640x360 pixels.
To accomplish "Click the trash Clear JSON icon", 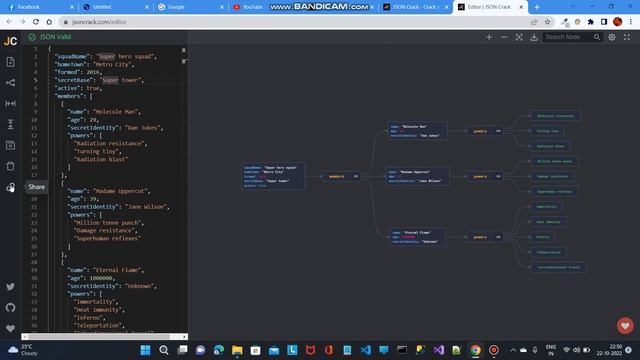I will coord(11,166).
